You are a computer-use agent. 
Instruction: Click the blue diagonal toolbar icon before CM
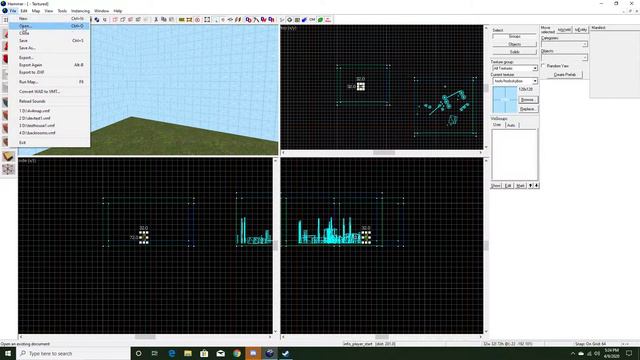[304, 20]
